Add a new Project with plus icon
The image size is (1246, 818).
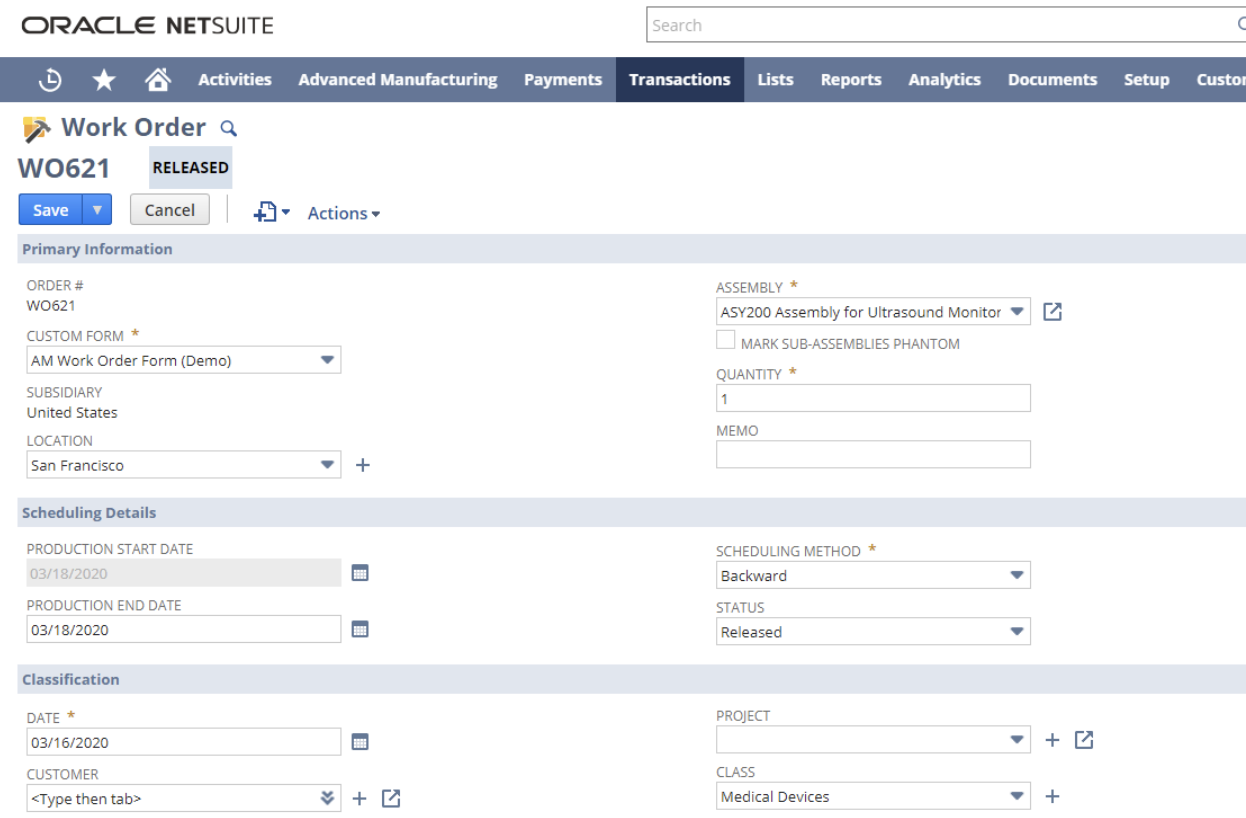(x=1052, y=740)
